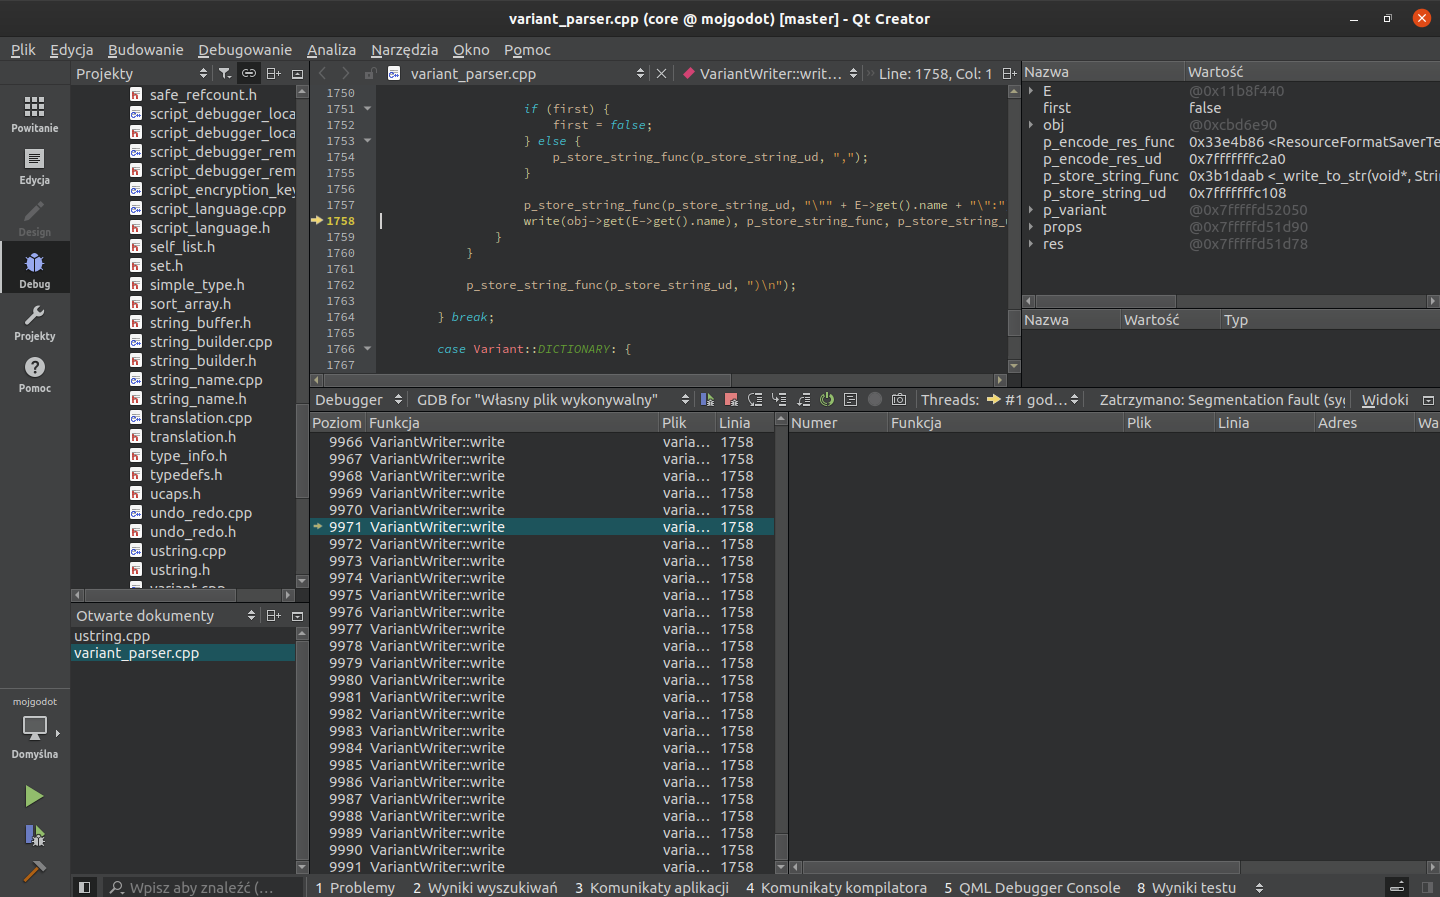The height and width of the screenshot is (897, 1440).
Task: Close the variant_parser.cpp editor with its X
Action: [x=661, y=73]
